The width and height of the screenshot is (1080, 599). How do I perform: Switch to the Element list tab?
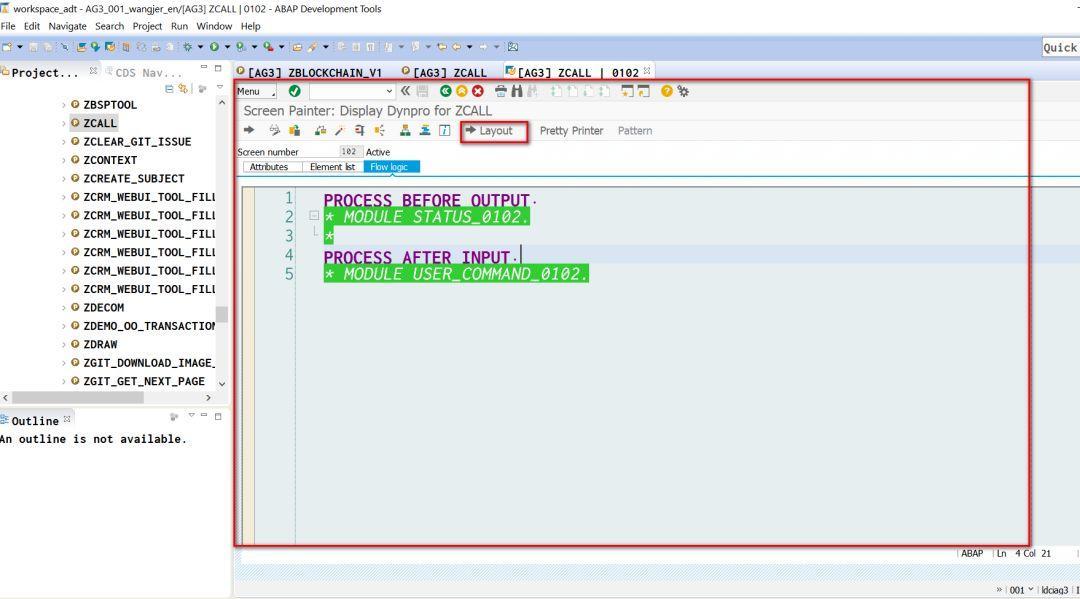[x=333, y=167]
